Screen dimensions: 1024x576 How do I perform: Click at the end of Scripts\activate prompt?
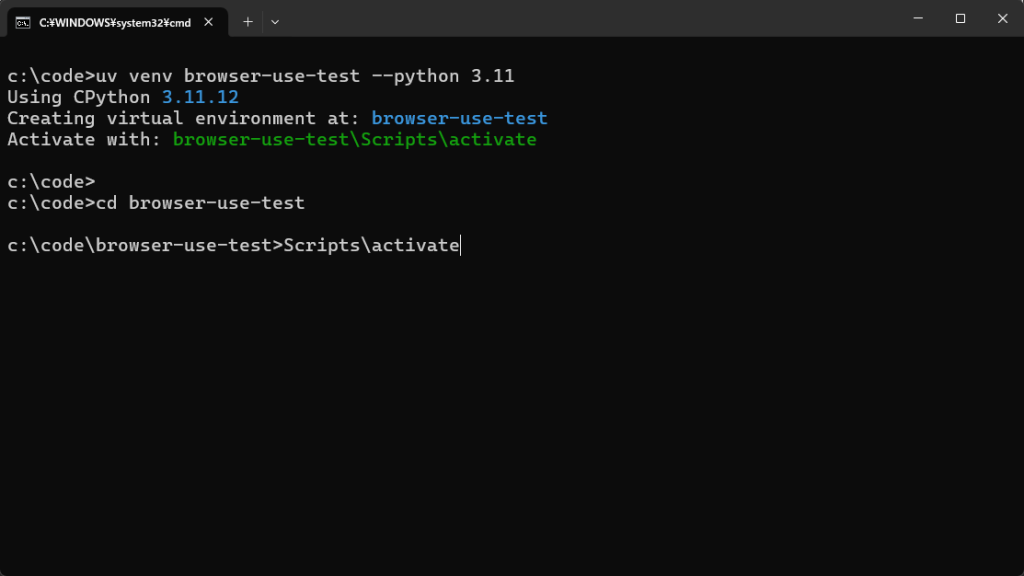click(x=460, y=246)
